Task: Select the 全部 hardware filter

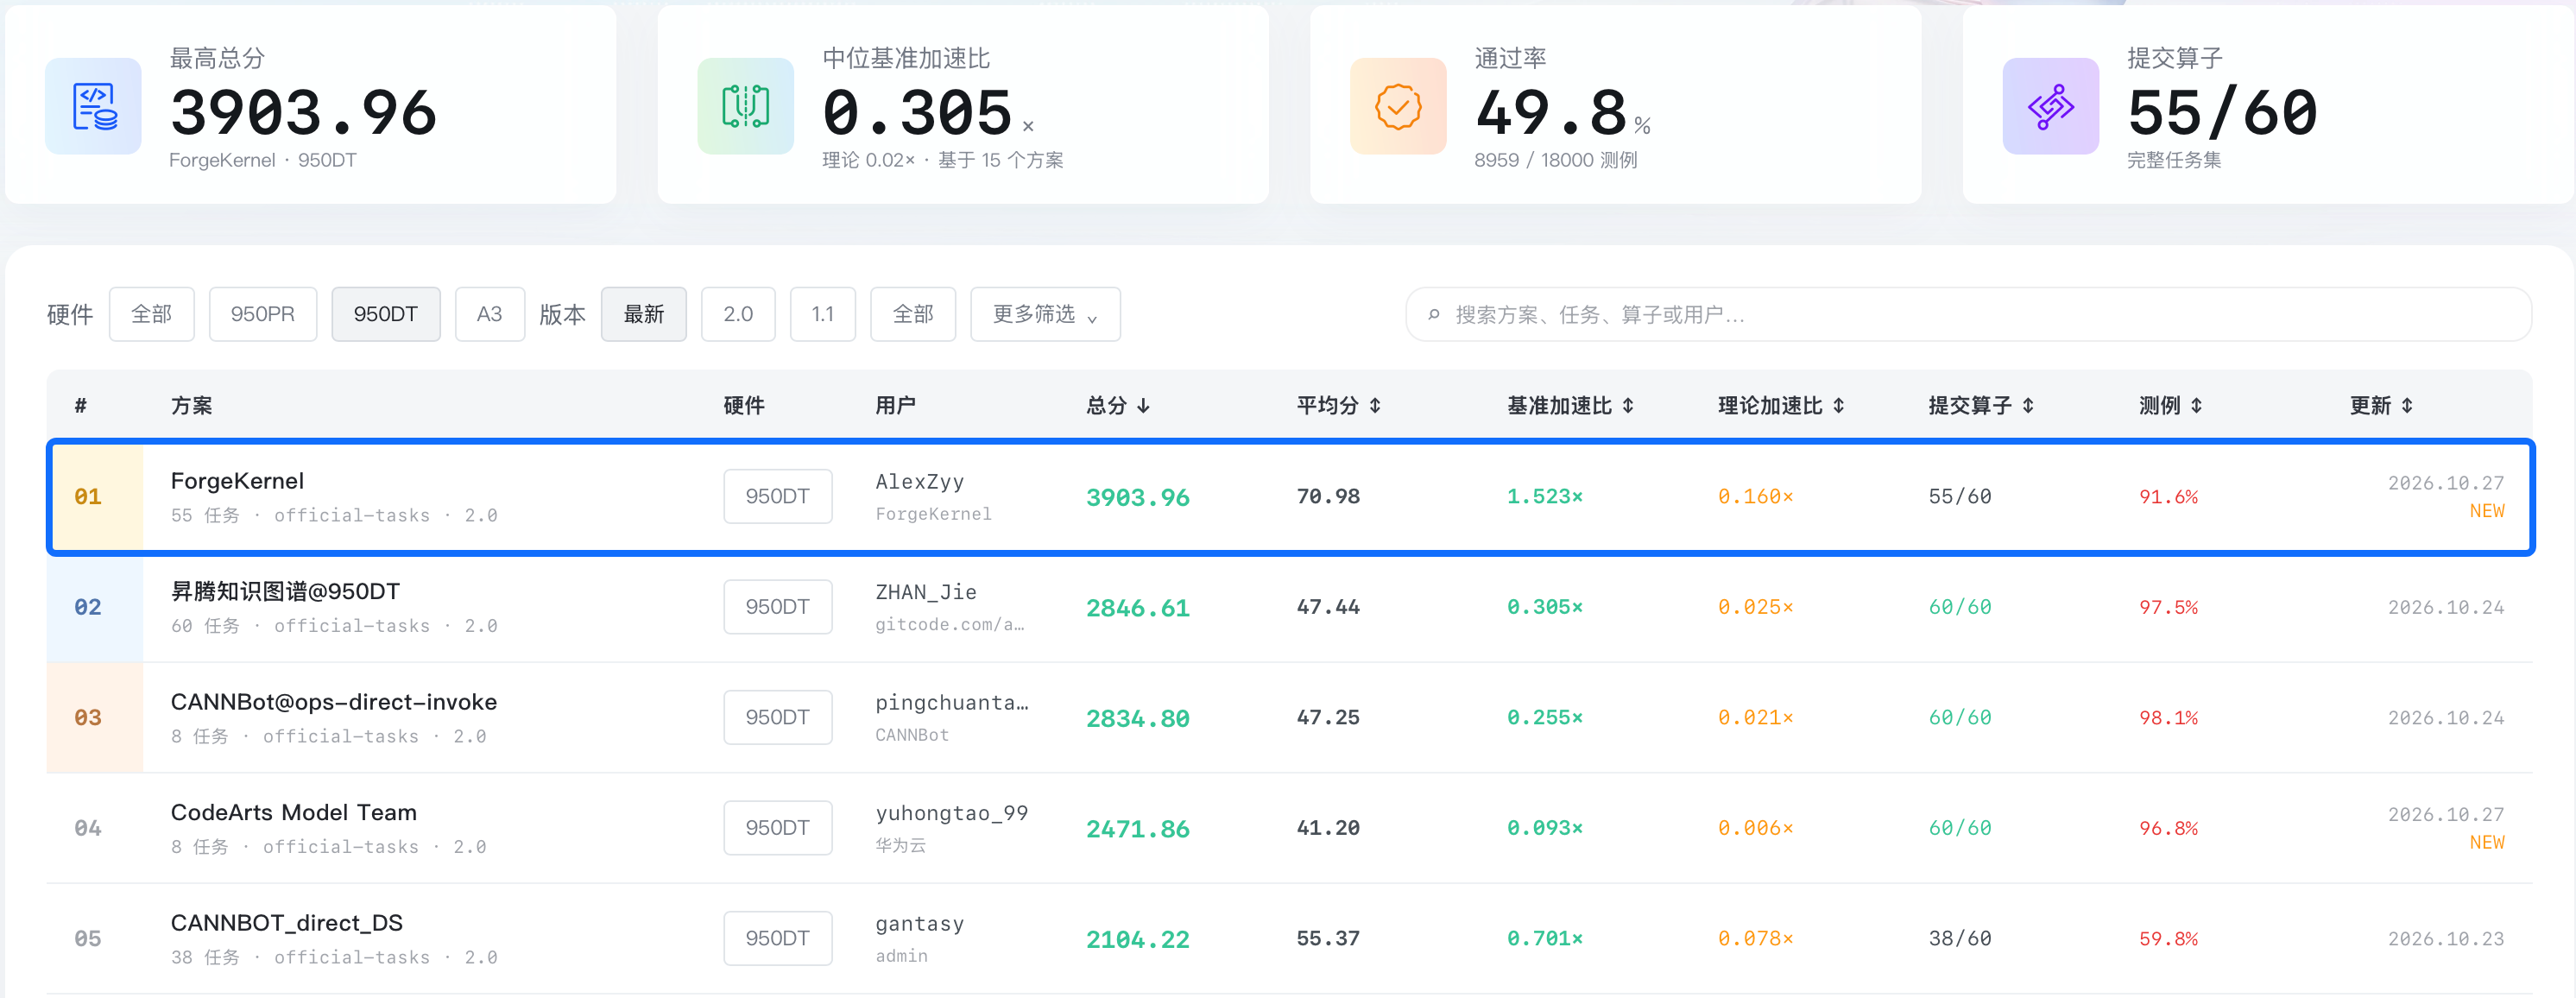Action: click(x=152, y=314)
